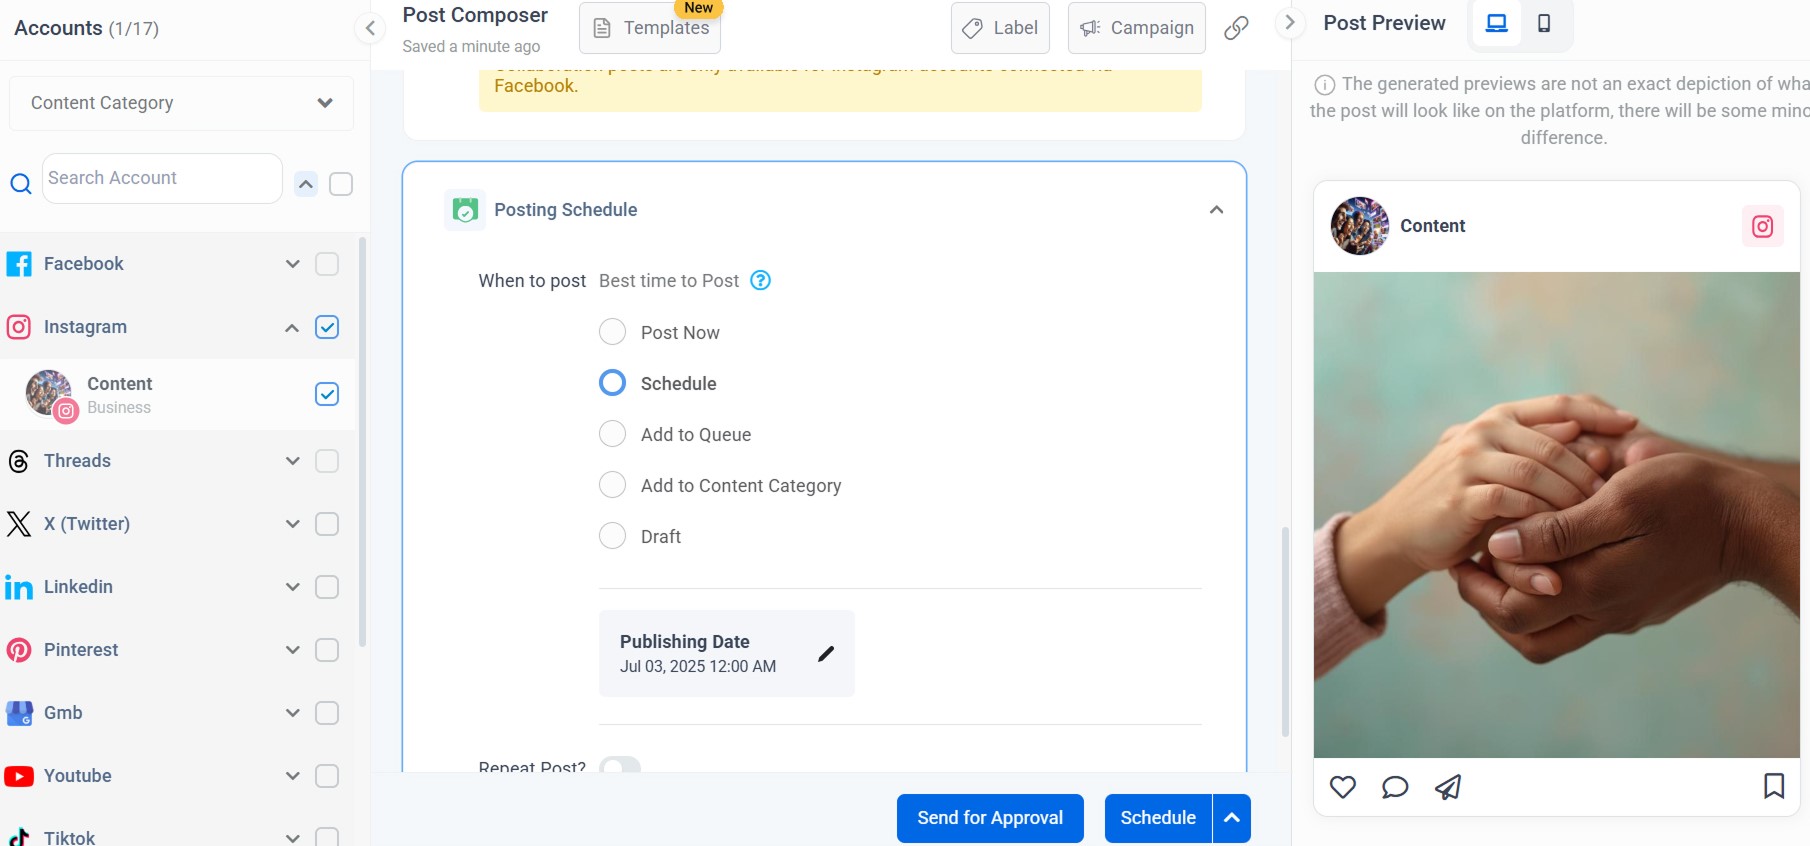
Task: Check the Youtube accounts checkbox
Action: [327, 776]
